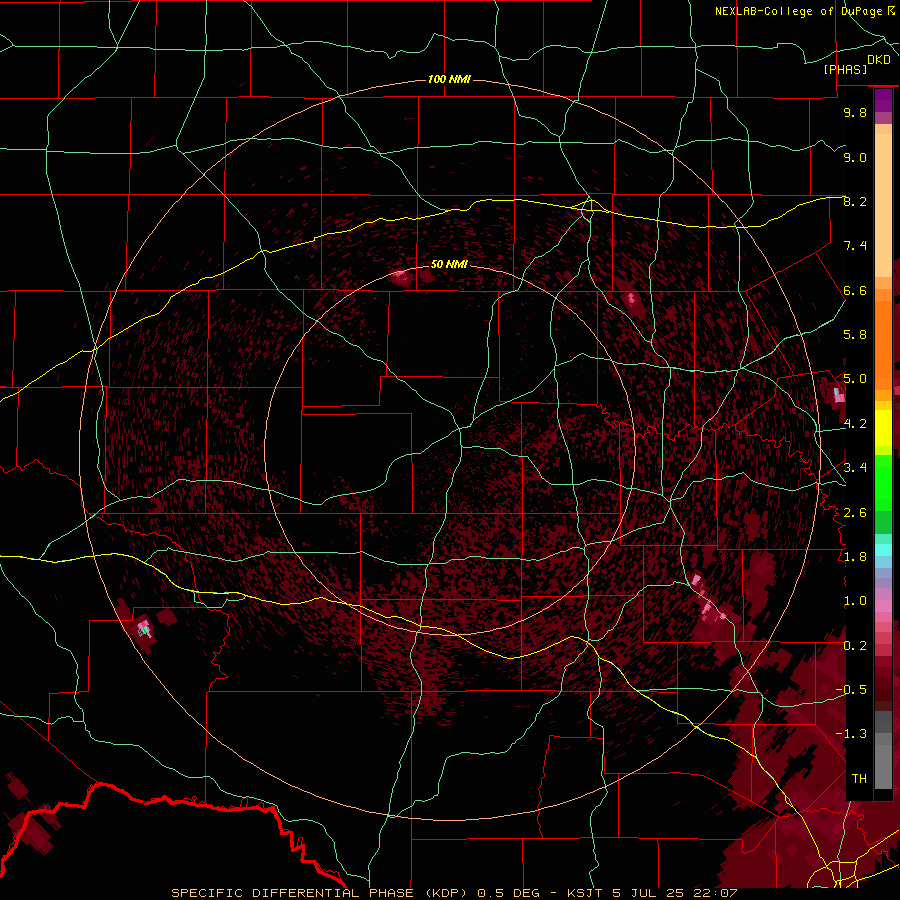The width and height of the screenshot is (900, 900).
Task: Select the 5.8 scale value
Action: [x=855, y=335]
